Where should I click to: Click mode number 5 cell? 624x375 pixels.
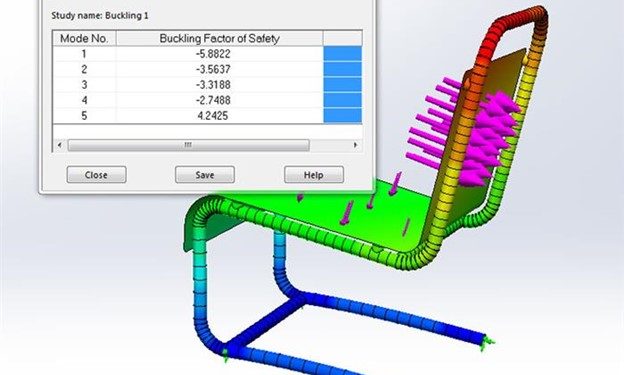[x=84, y=116]
